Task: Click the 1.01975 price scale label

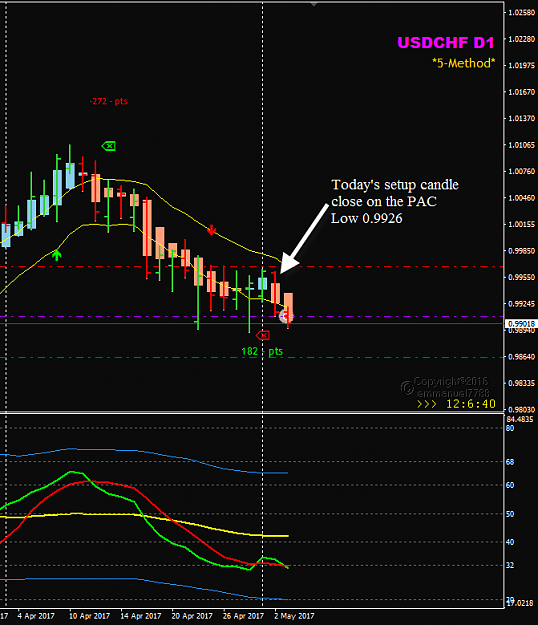Action: coord(522,65)
